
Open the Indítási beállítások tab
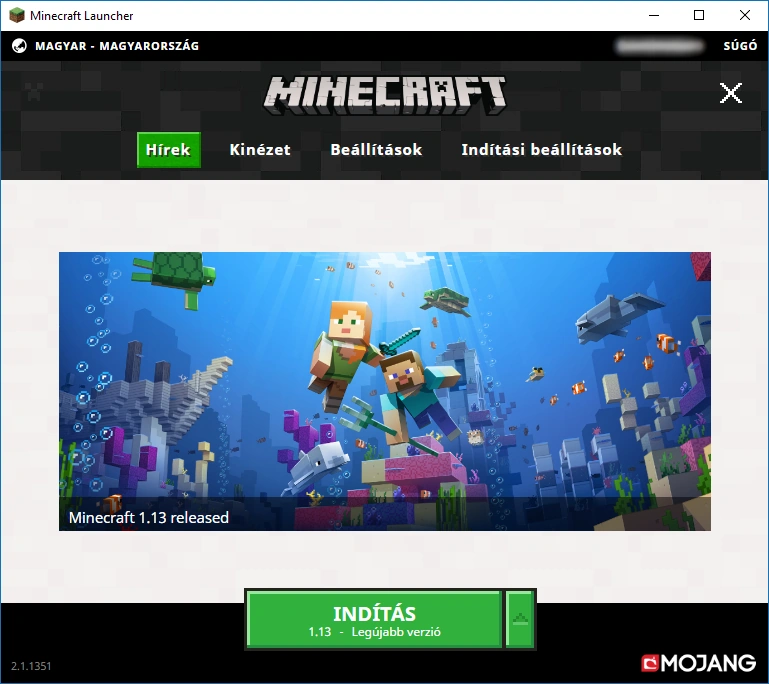[541, 150]
